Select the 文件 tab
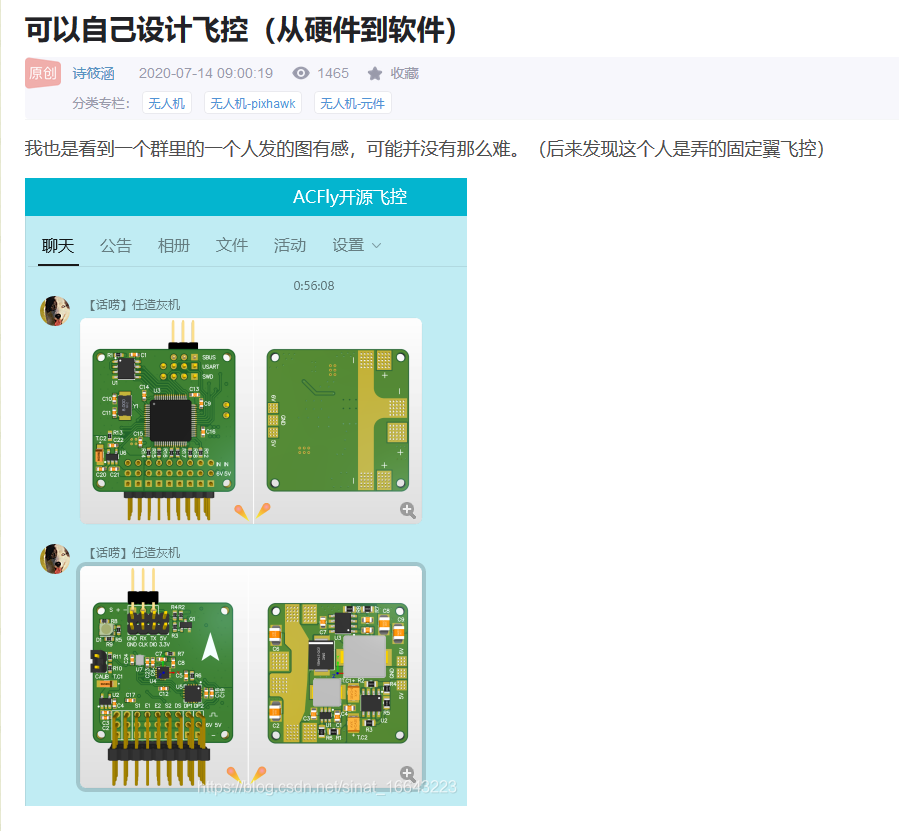This screenshot has height=831, width=899. pos(232,245)
